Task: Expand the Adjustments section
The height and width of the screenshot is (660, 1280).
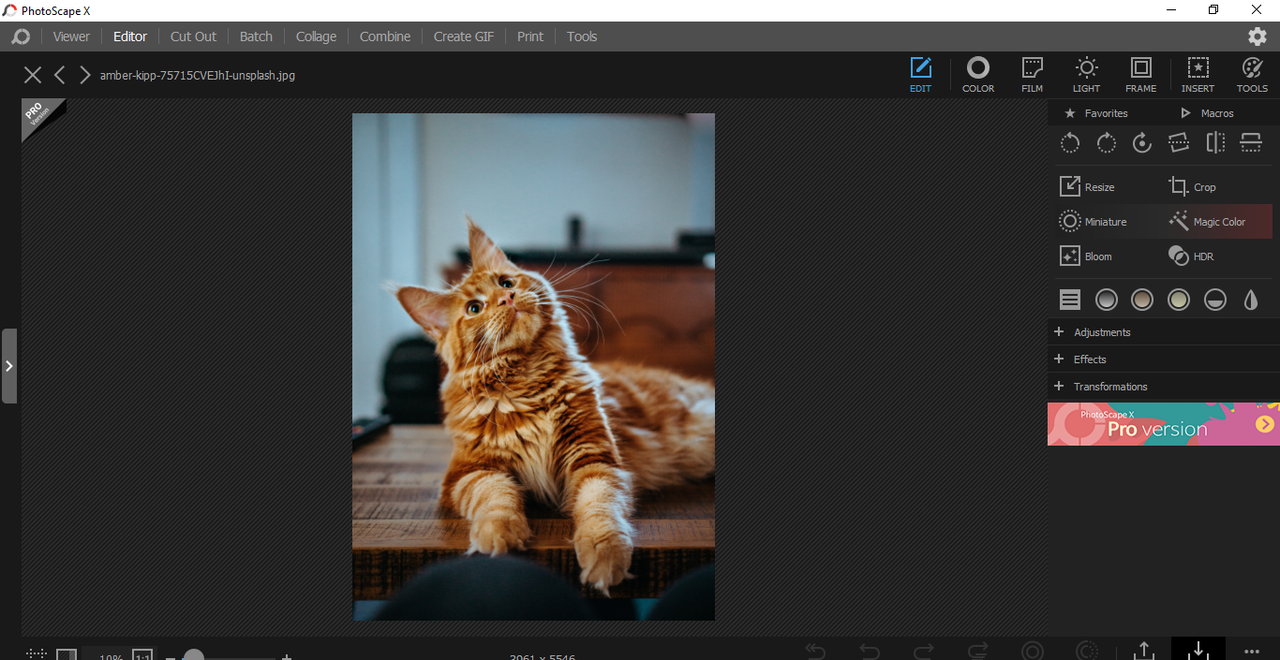Action: coord(1101,332)
